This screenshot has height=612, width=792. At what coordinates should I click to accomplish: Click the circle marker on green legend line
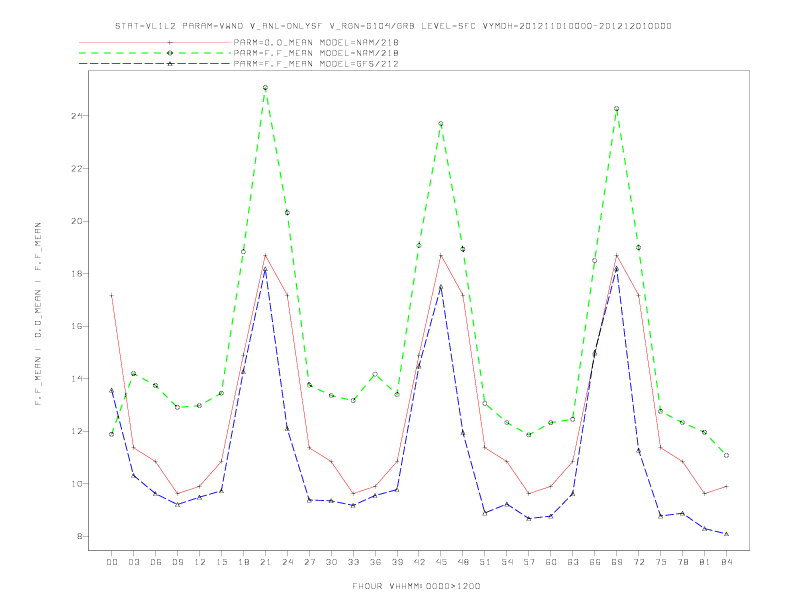(170, 53)
